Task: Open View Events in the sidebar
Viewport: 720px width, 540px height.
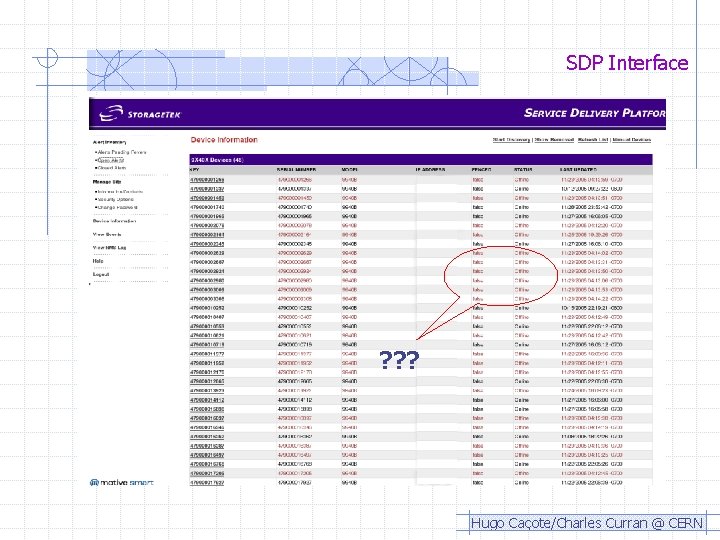Action: pyautogui.click(x=107, y=234)
